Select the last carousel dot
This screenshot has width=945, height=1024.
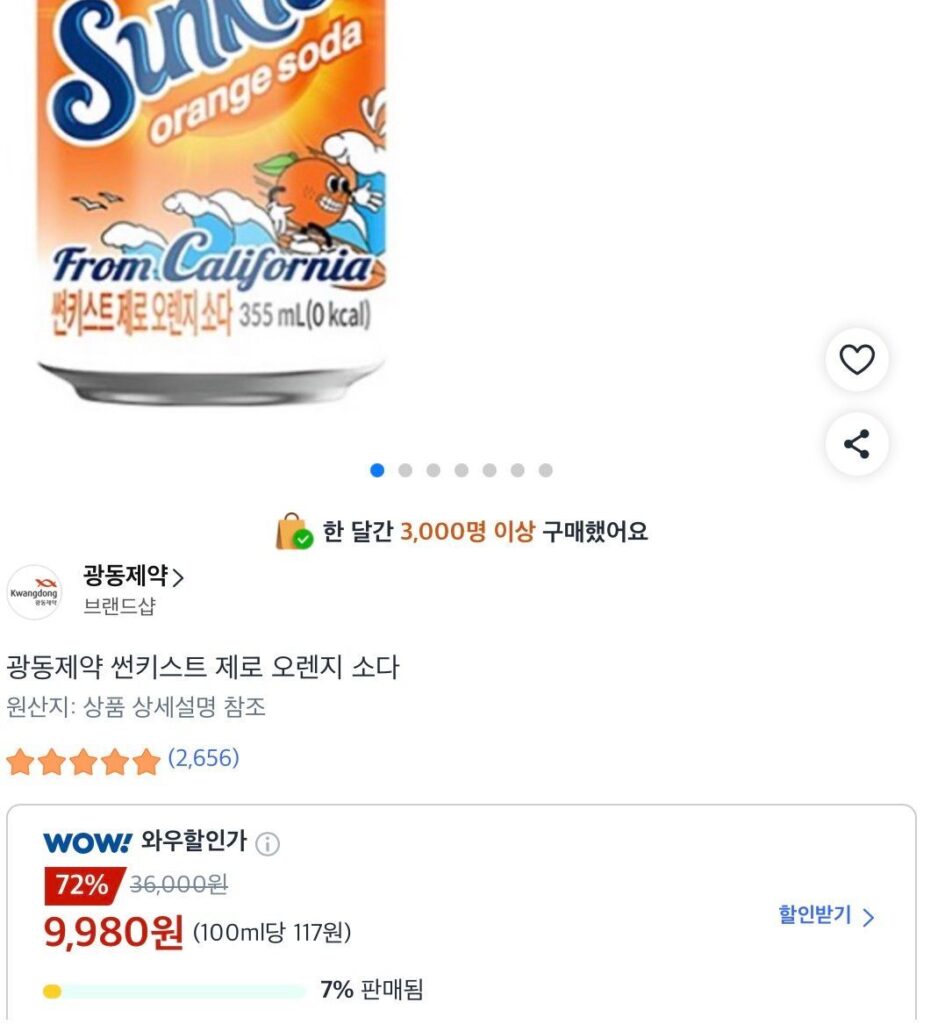click(x=546, y=467)
